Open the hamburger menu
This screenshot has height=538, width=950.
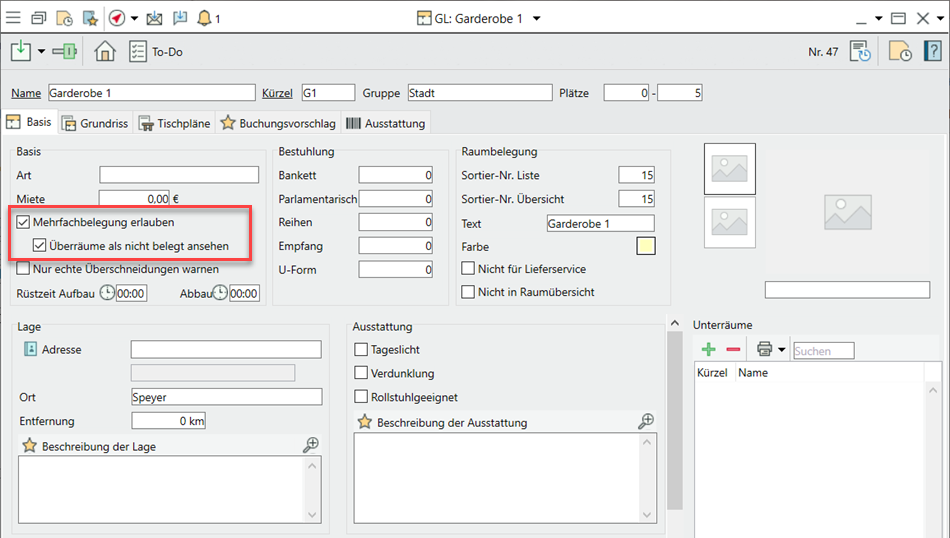tap(14, 18)
